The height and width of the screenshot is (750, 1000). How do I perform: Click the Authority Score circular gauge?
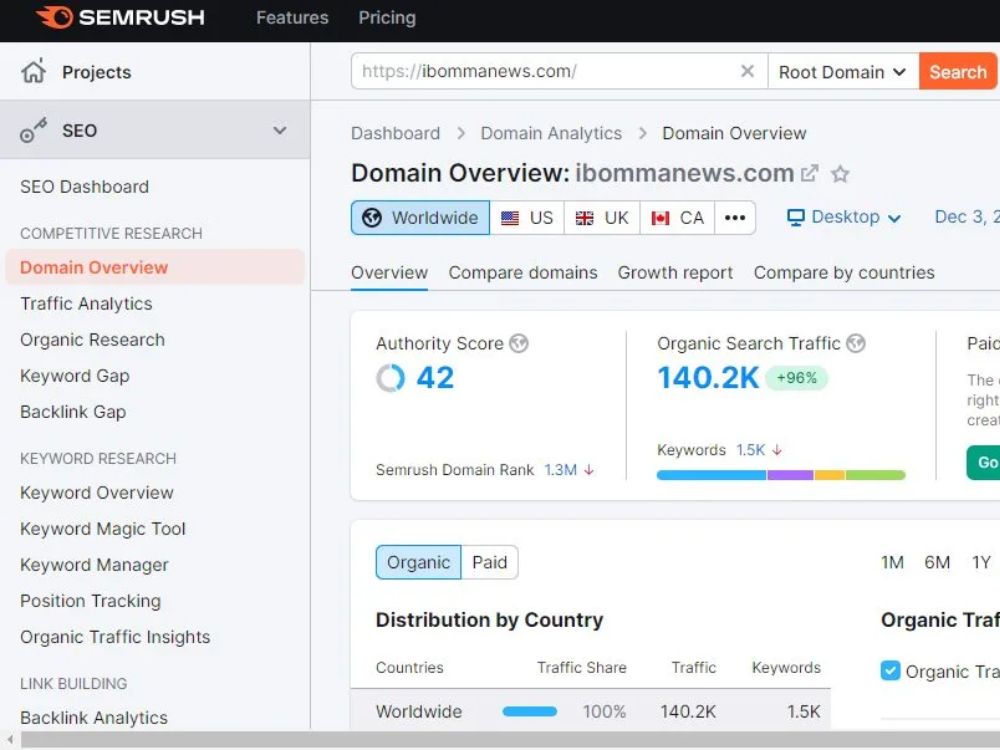pos(390,378)
